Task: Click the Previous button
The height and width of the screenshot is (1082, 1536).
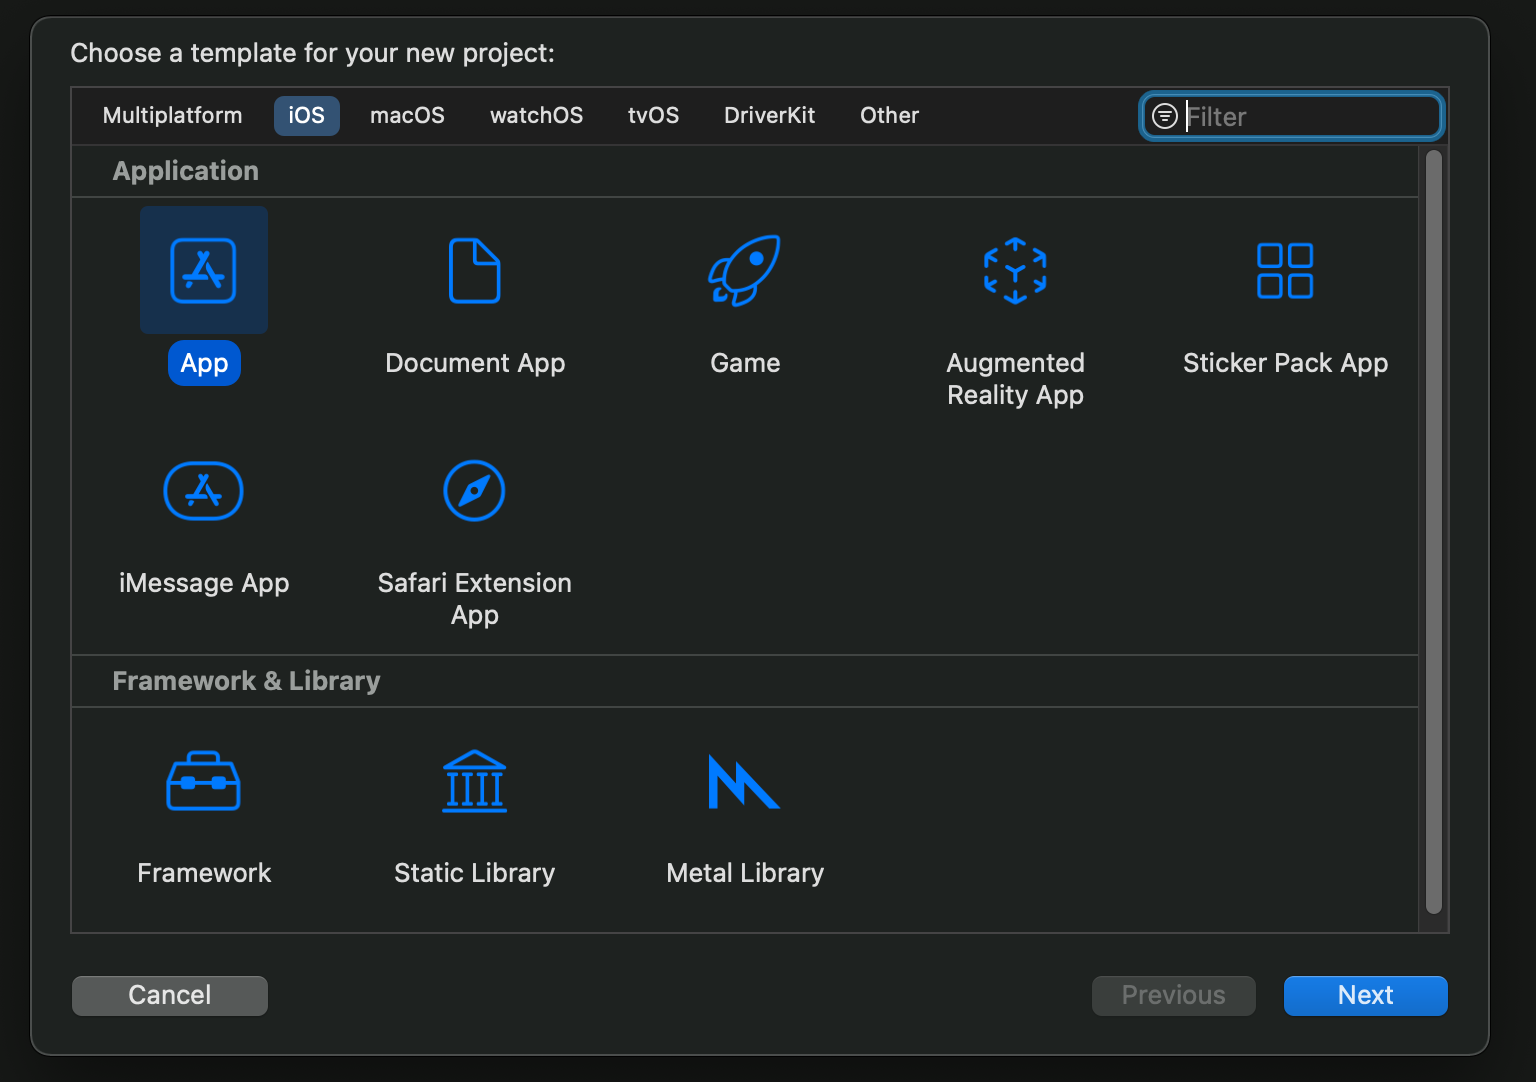Action: 1174,995
